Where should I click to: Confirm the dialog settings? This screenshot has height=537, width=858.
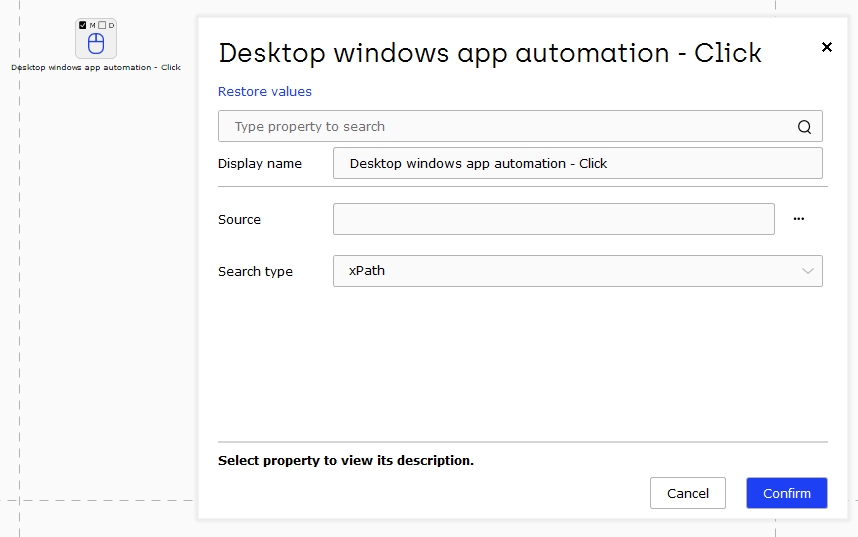coord(787,493)
